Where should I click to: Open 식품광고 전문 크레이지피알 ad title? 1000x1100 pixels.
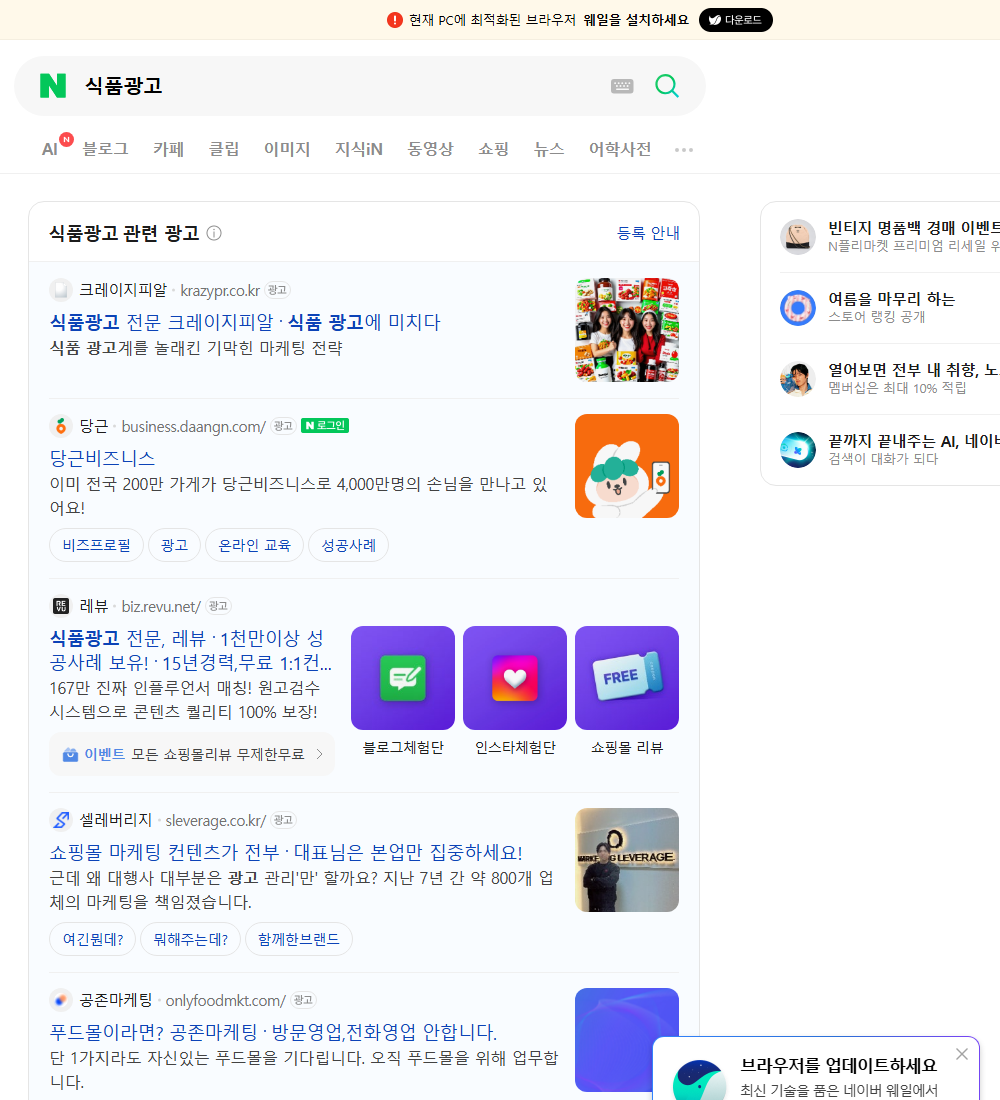tap(245, 322)
